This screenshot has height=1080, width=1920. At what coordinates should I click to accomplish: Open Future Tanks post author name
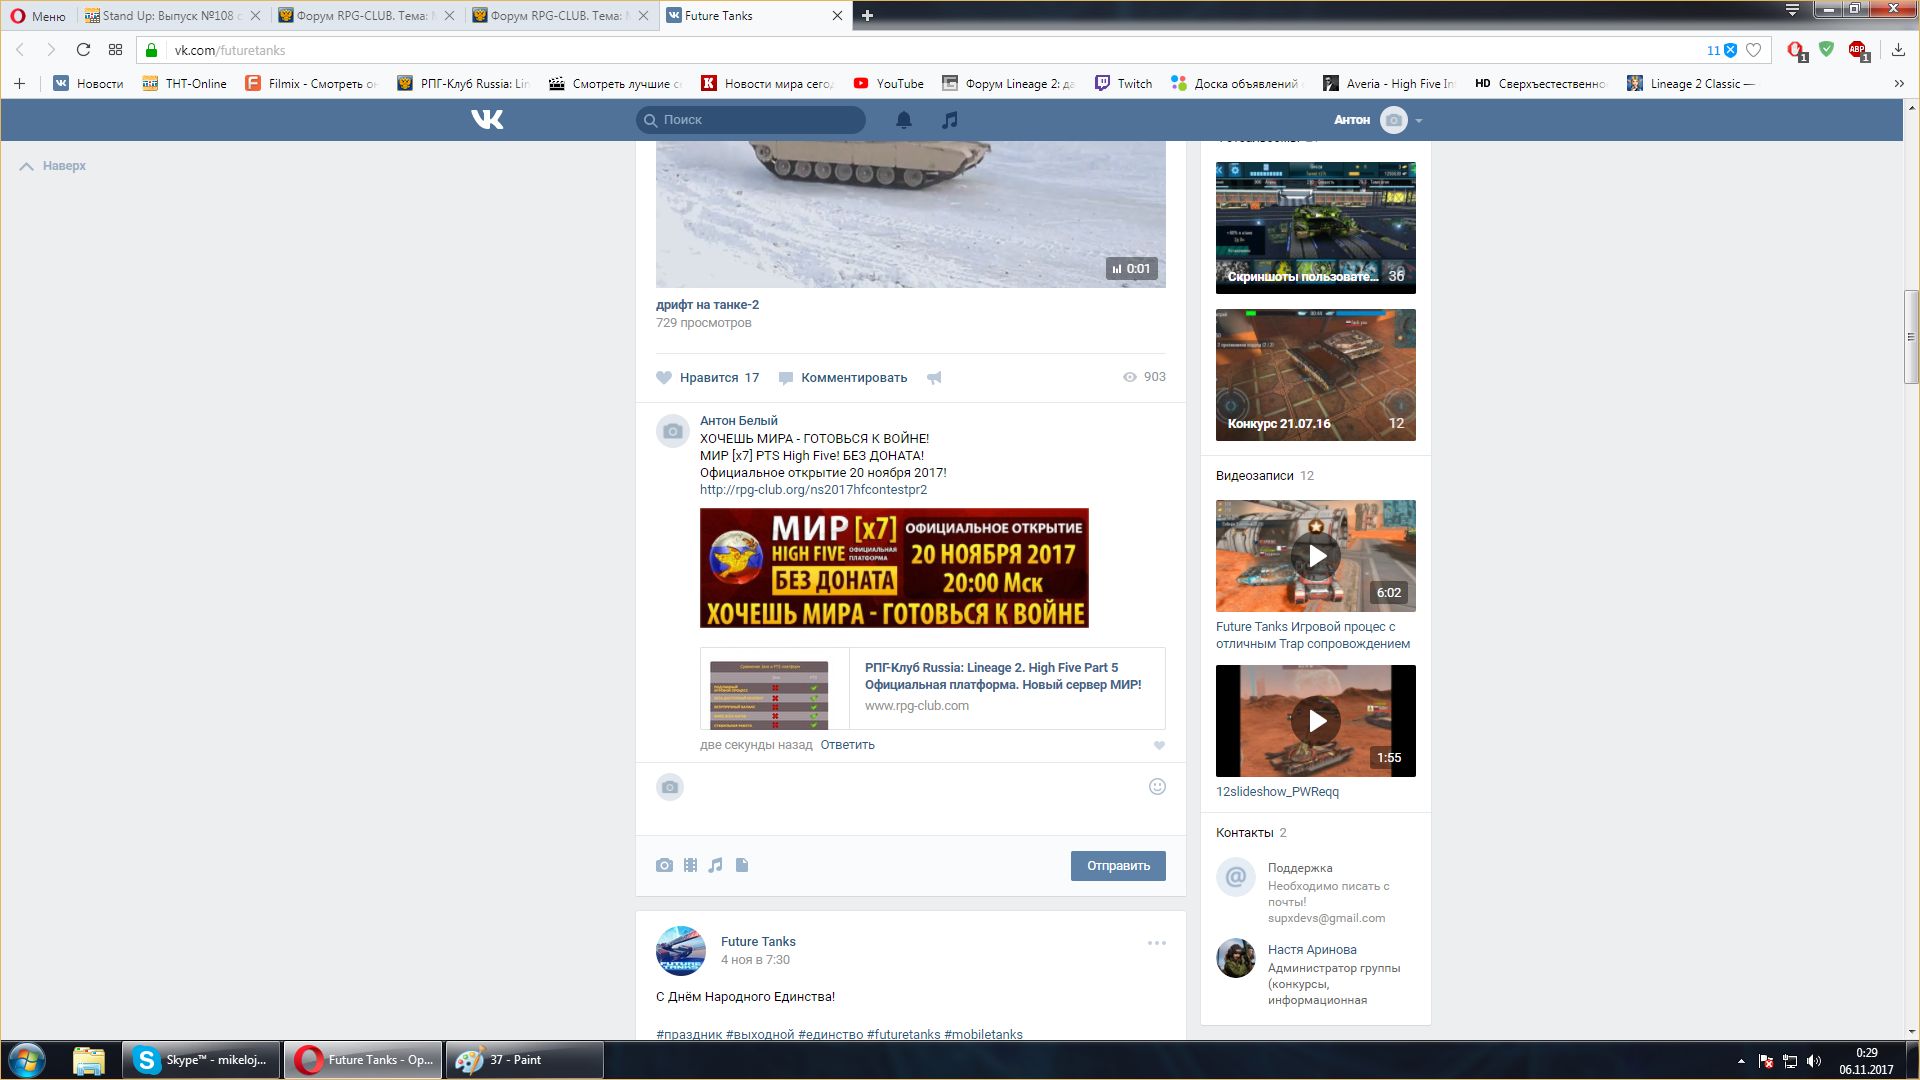pyautogui.click(x=758, y=942)
